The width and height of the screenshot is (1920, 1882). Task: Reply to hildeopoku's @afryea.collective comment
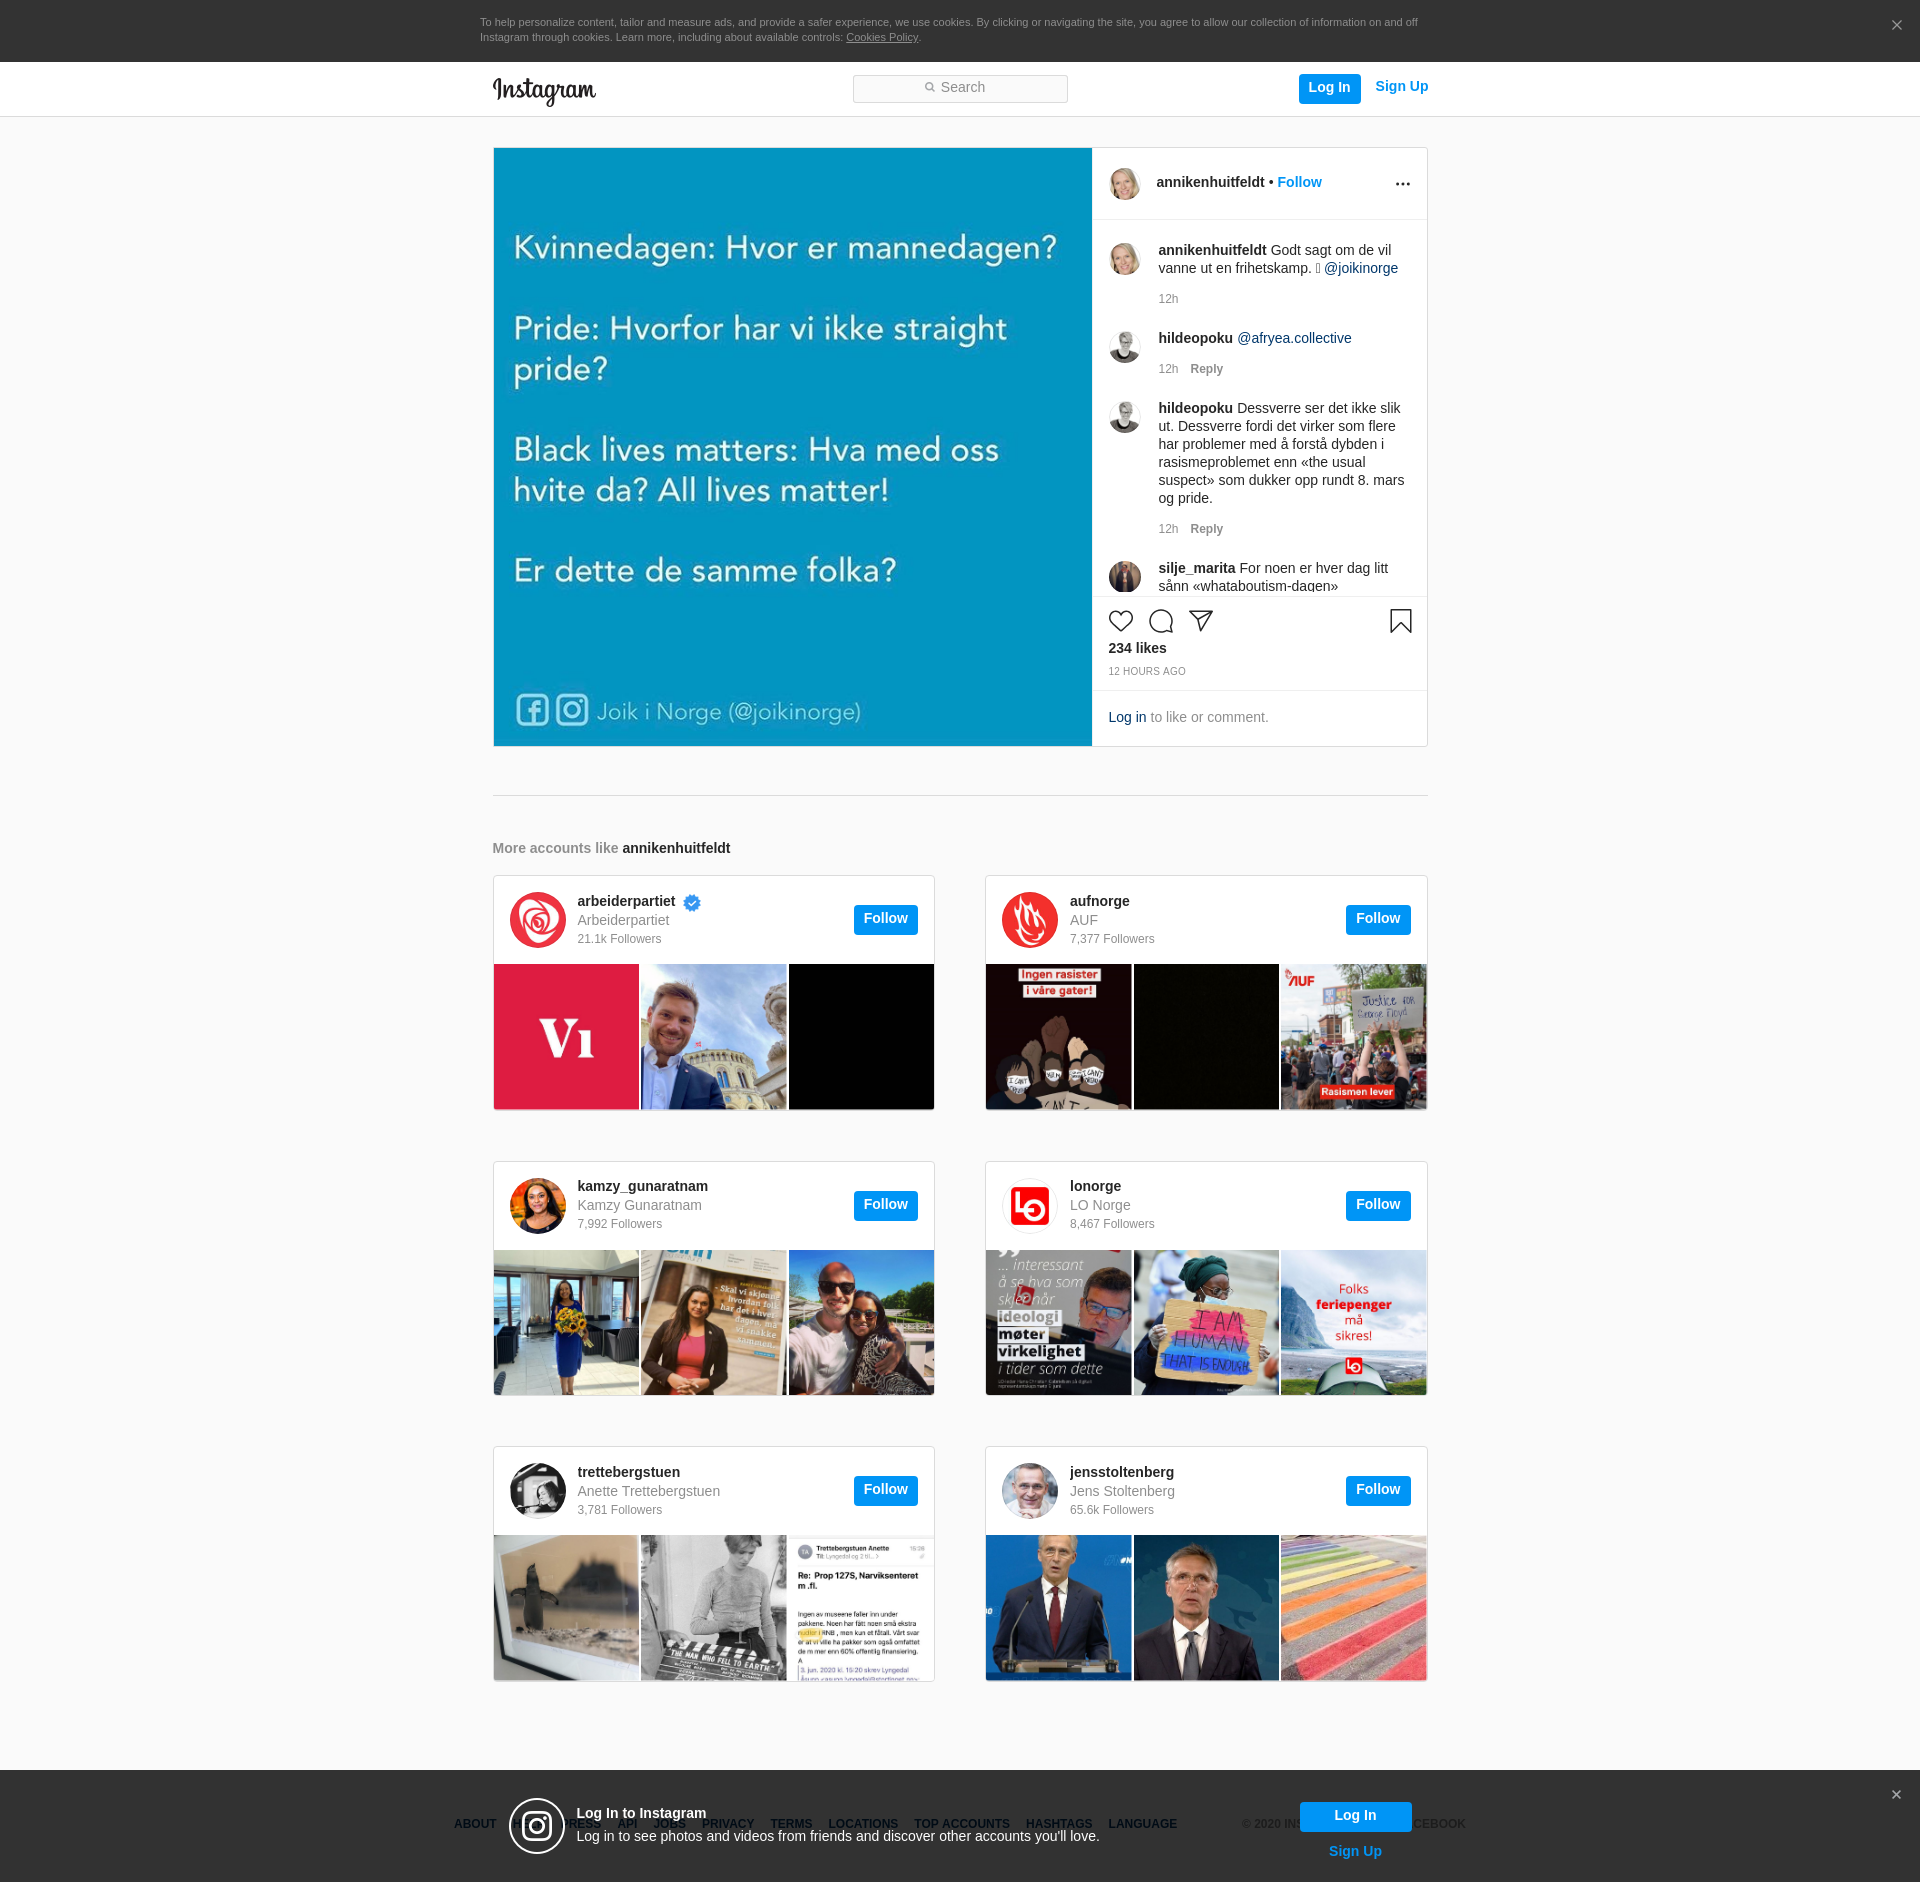pyautogui.click(x=1206, y=369)
